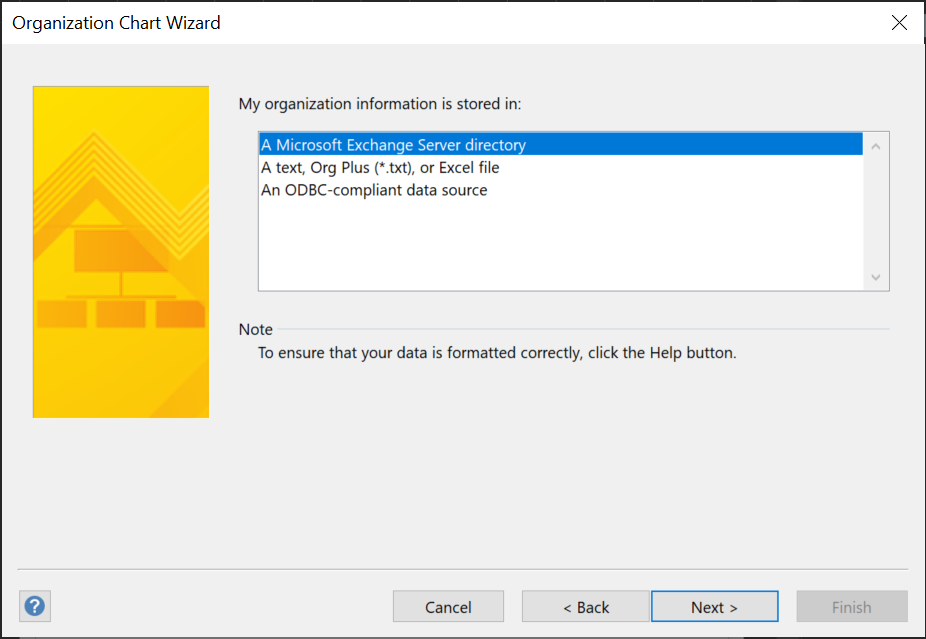Open Help via the question mark icon
The height and width of the screenshot is (639, 926).
tap(34, 606)
